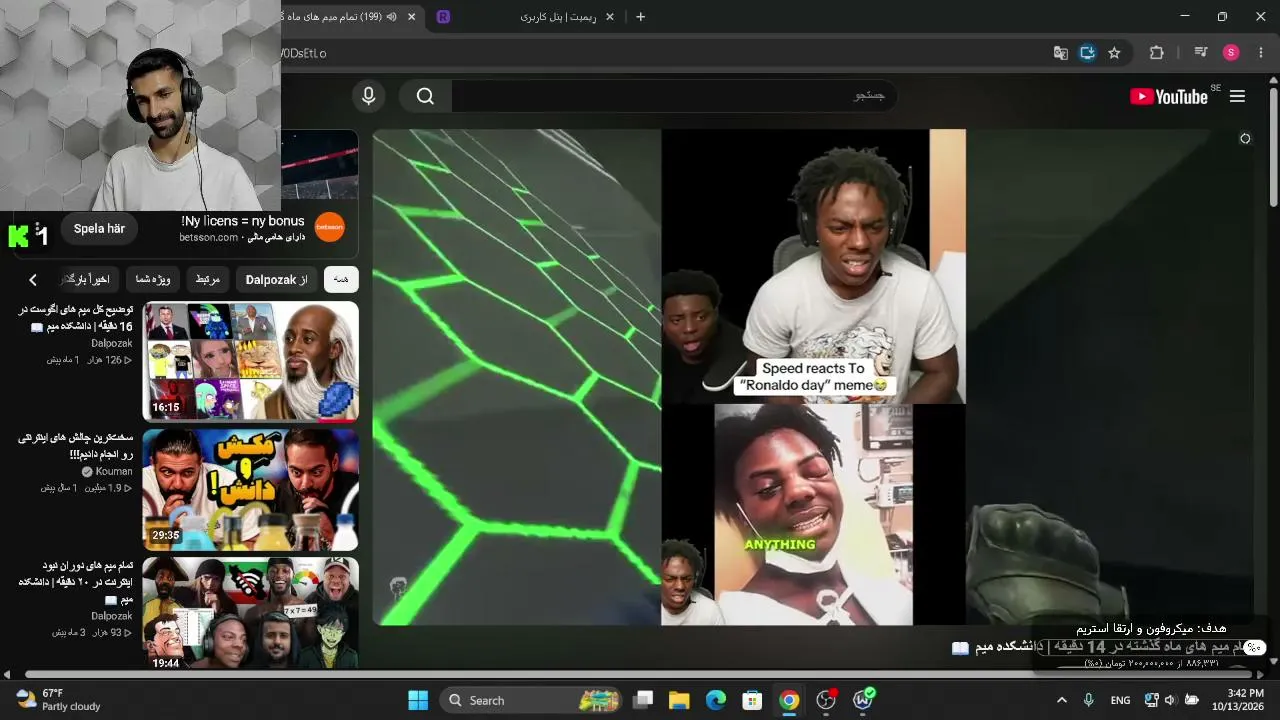Open File Explorer from the taskbar

coord(679,700)
